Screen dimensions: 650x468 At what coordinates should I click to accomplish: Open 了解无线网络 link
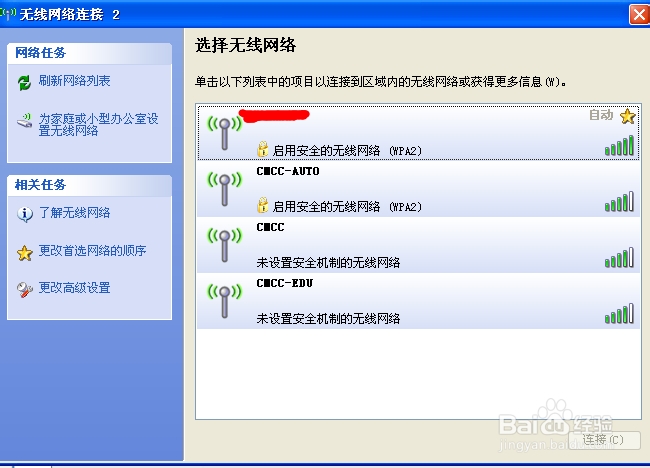tap(74, 213)
